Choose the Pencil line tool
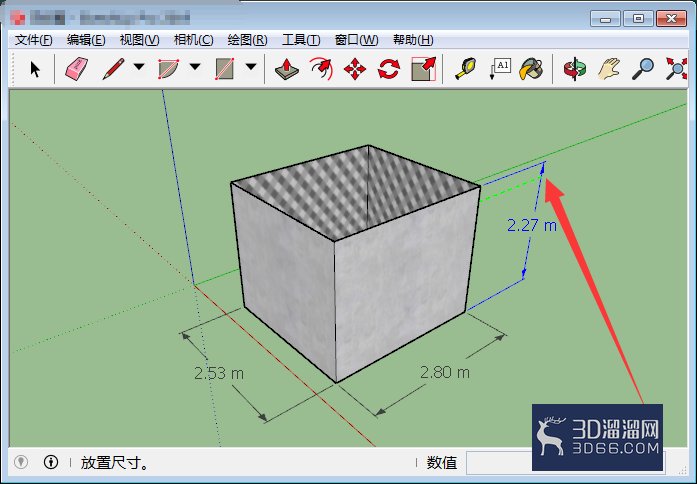697x484 pixels. click(x=113, y=69)
